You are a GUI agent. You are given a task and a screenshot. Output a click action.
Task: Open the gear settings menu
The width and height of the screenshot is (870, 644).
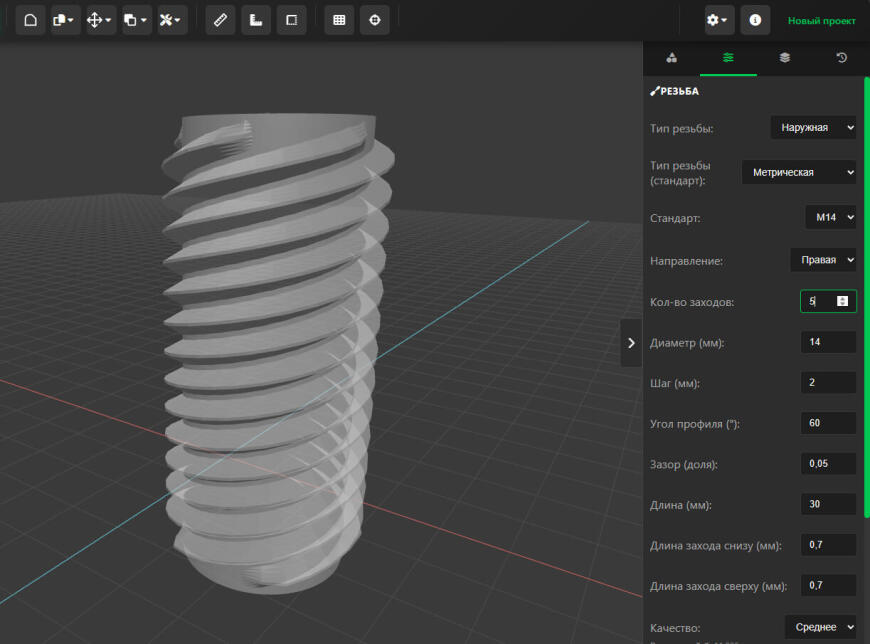coord(720,21)
